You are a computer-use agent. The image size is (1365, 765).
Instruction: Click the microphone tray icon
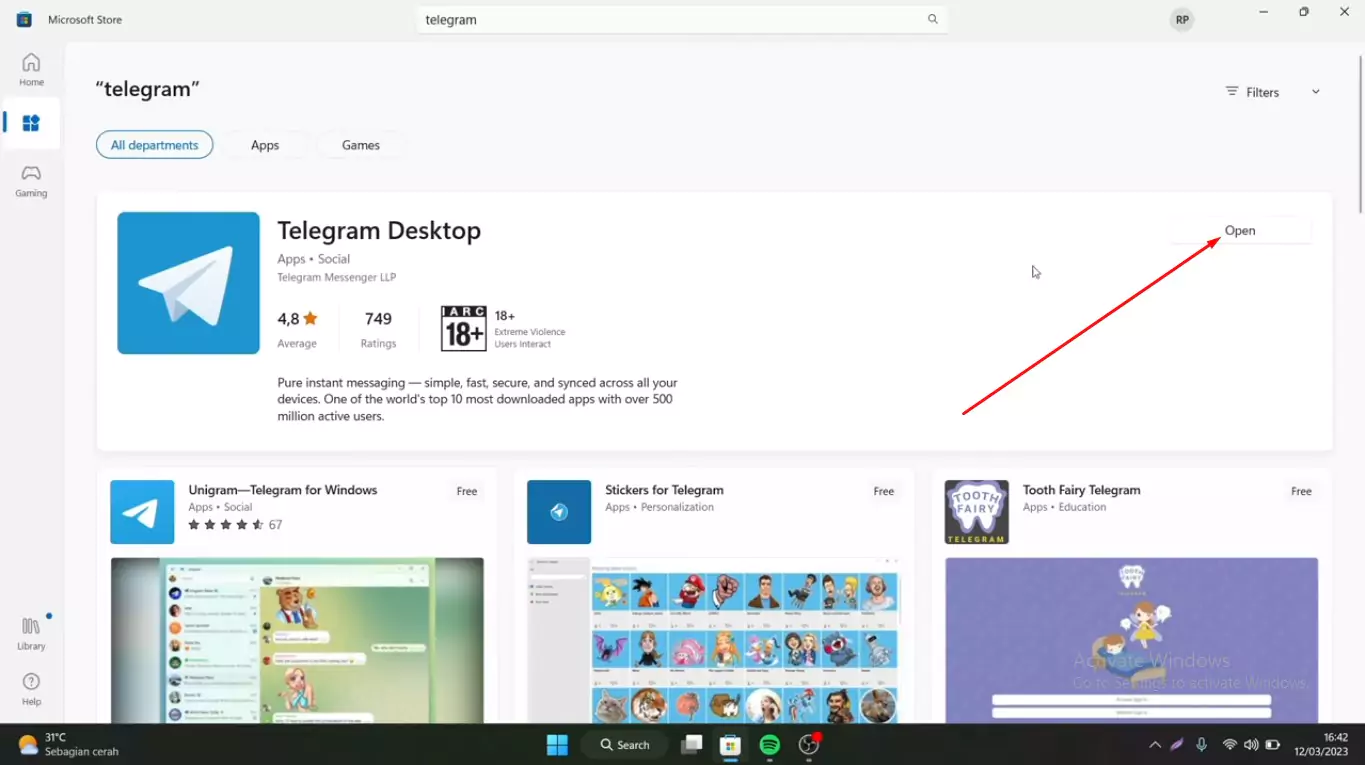point(1201,745)
